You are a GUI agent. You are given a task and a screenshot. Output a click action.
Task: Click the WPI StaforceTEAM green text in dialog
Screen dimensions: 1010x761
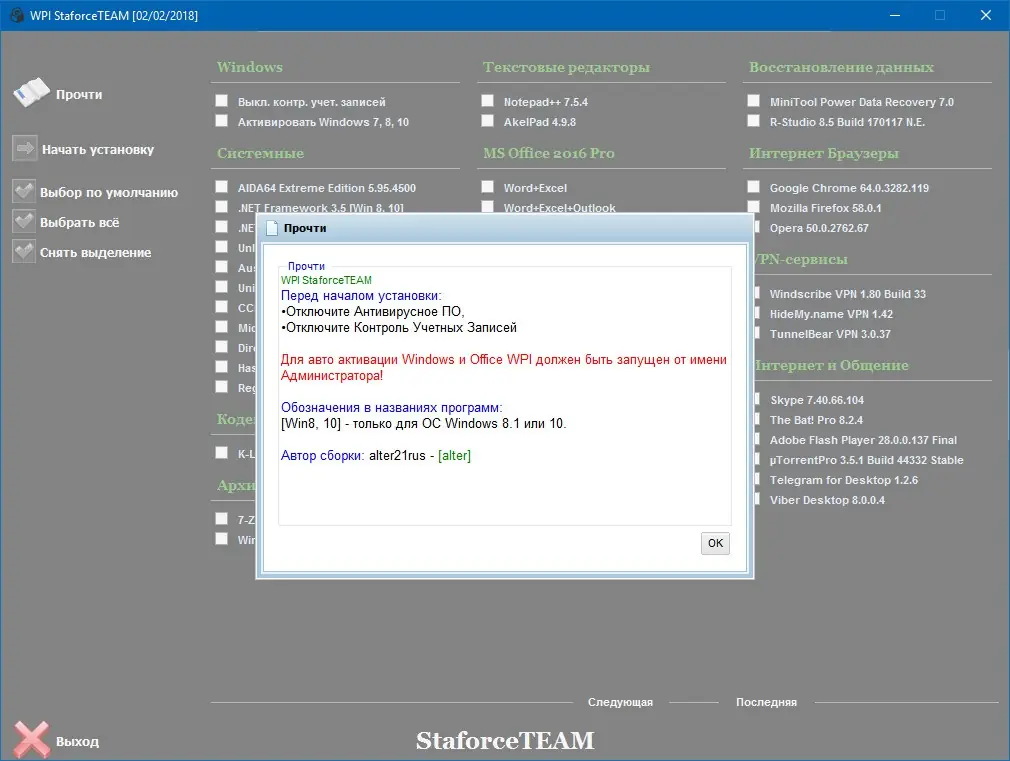pyautogui.click(x=326, y=280)
